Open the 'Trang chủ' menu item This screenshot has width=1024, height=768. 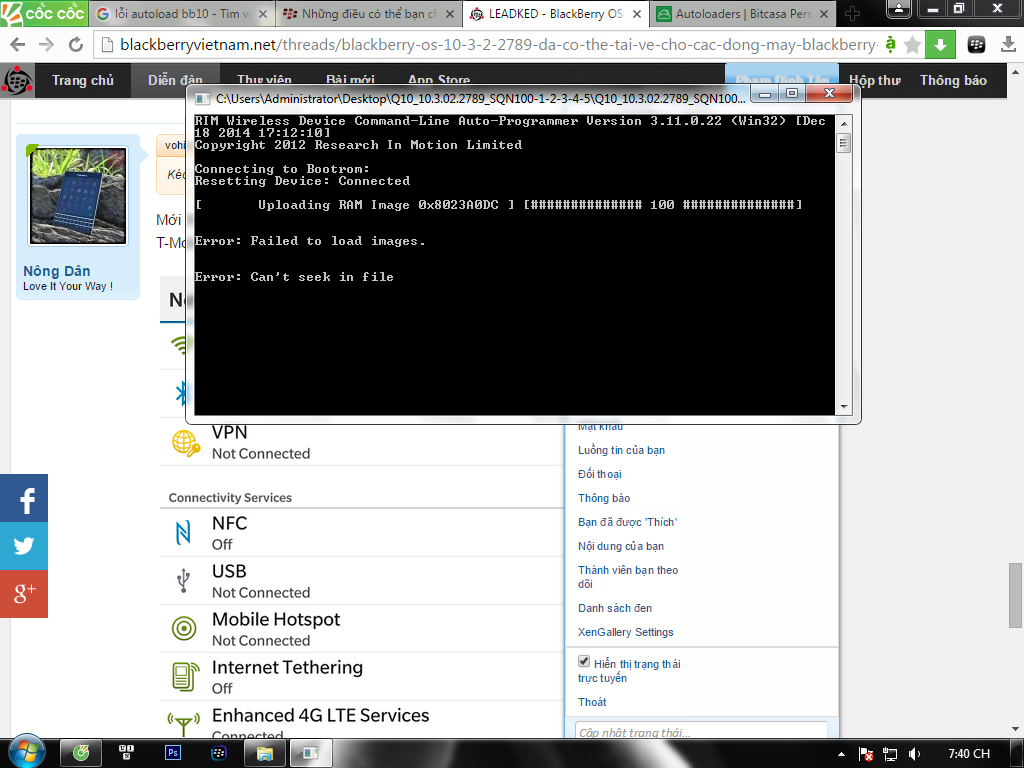[x=83, y=81]
